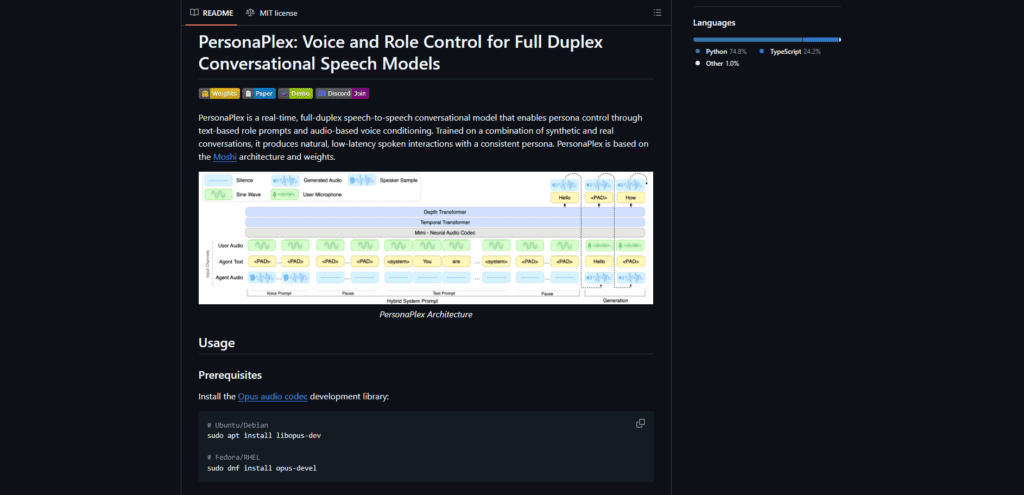Image resolution: width=1024 pixels, height=495 pixels.
Task: Open the PersonaPlex Architecture diagram image
Action: (x=426, y=238)
